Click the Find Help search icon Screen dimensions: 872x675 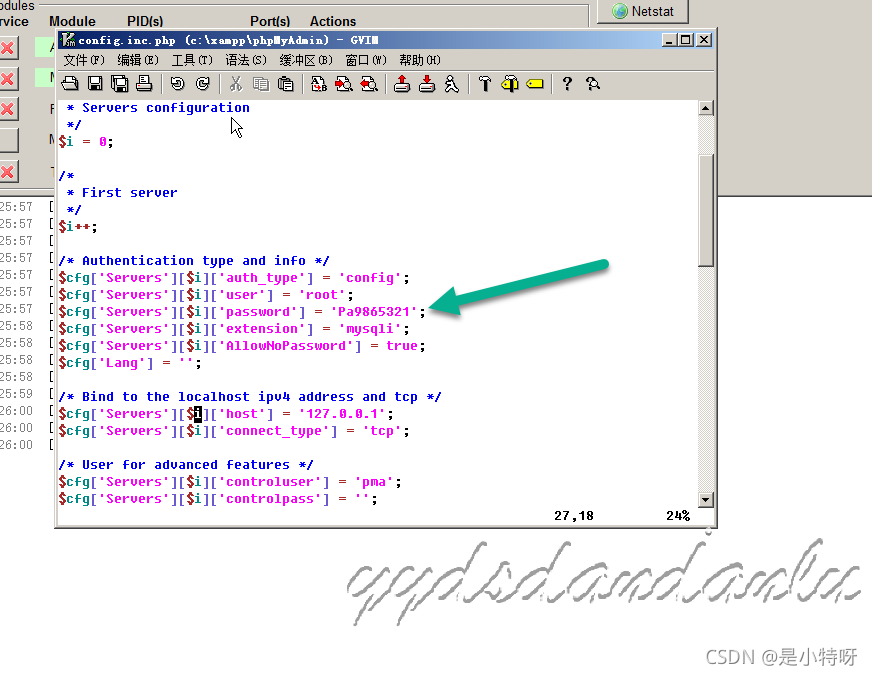click(593, 83)
